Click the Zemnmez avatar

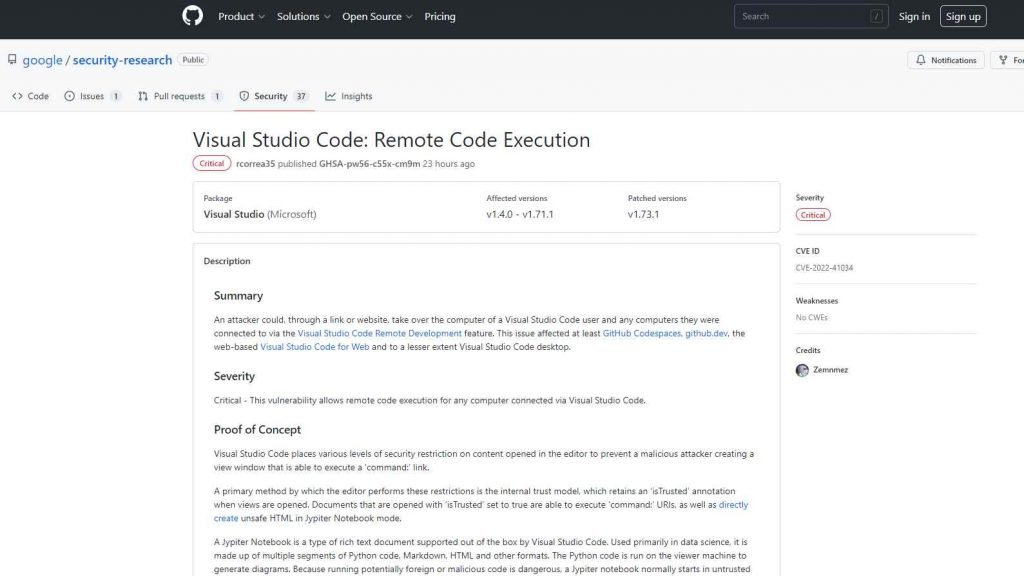802,370
